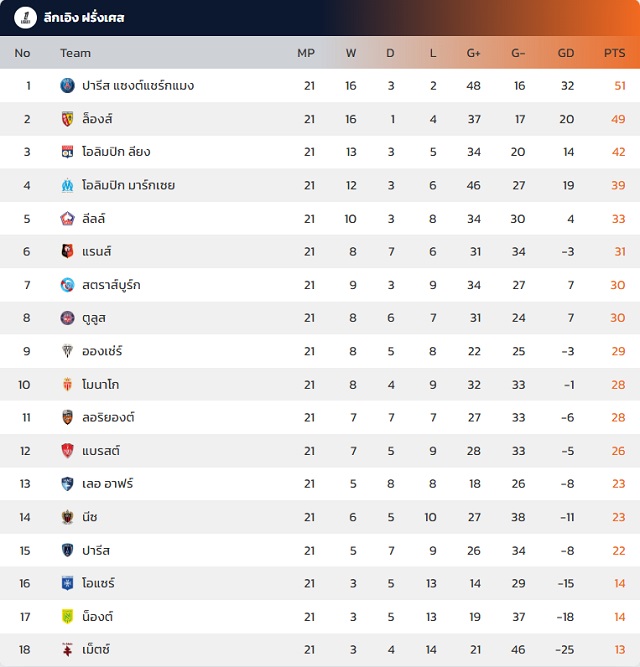Click the Monaco club crest

point(67,384)
